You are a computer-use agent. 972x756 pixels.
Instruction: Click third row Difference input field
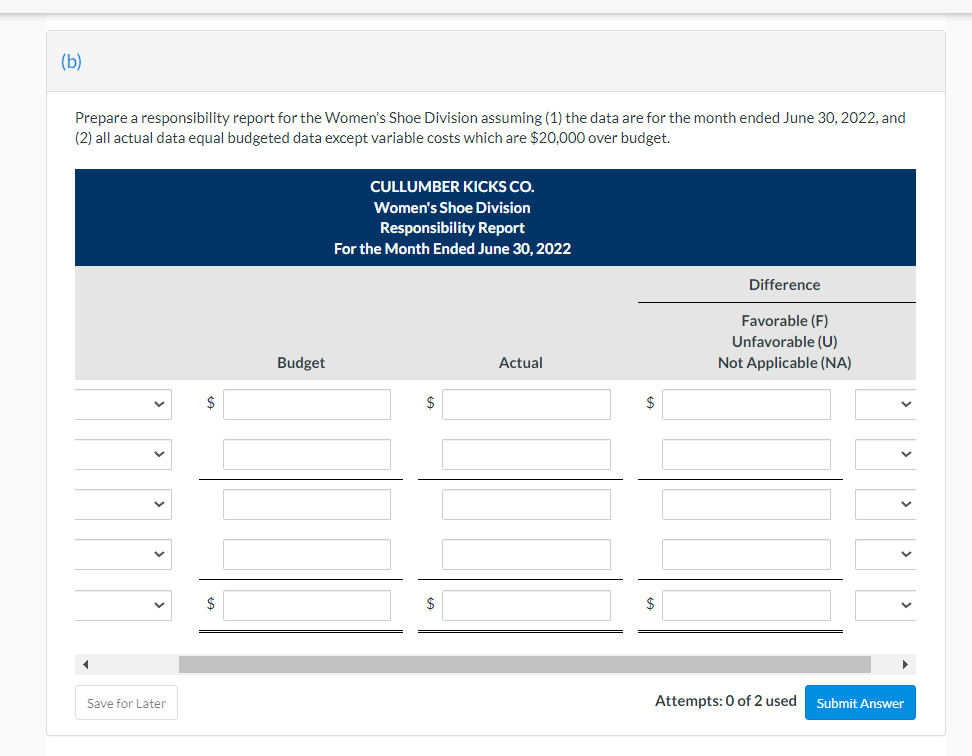click(746, 504)
